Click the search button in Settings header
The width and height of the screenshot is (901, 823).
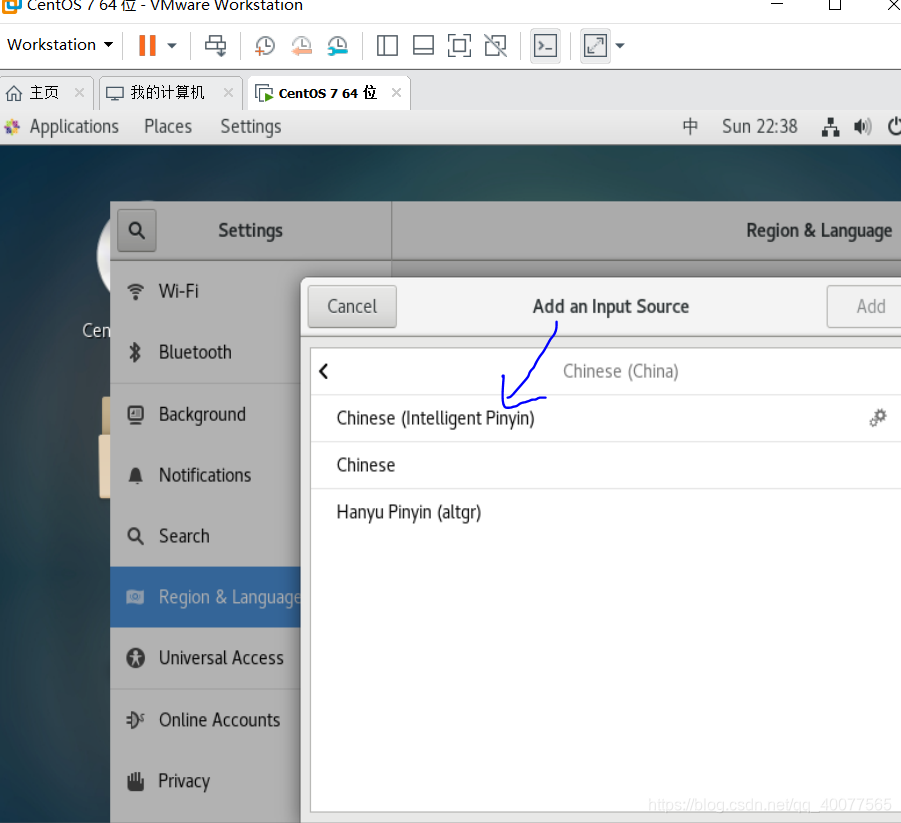pos(137,230)
